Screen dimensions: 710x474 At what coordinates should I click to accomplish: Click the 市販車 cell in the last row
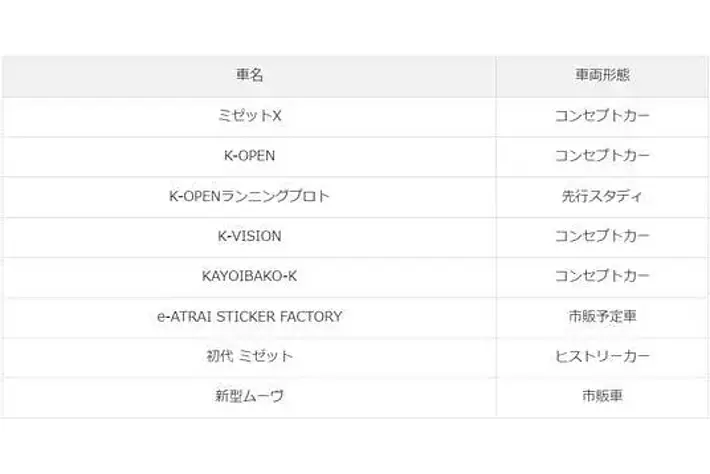coord(602,396)
